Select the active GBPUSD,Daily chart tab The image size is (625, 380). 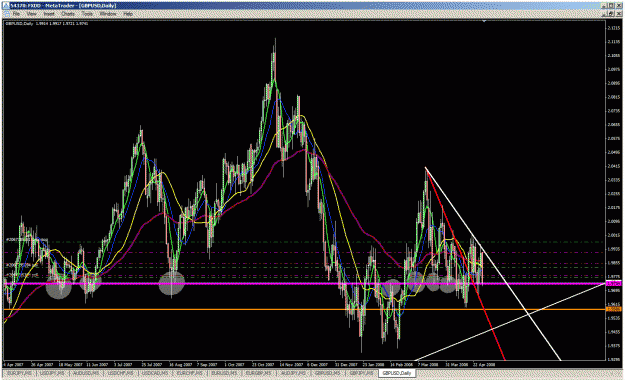tap(397, 373)
